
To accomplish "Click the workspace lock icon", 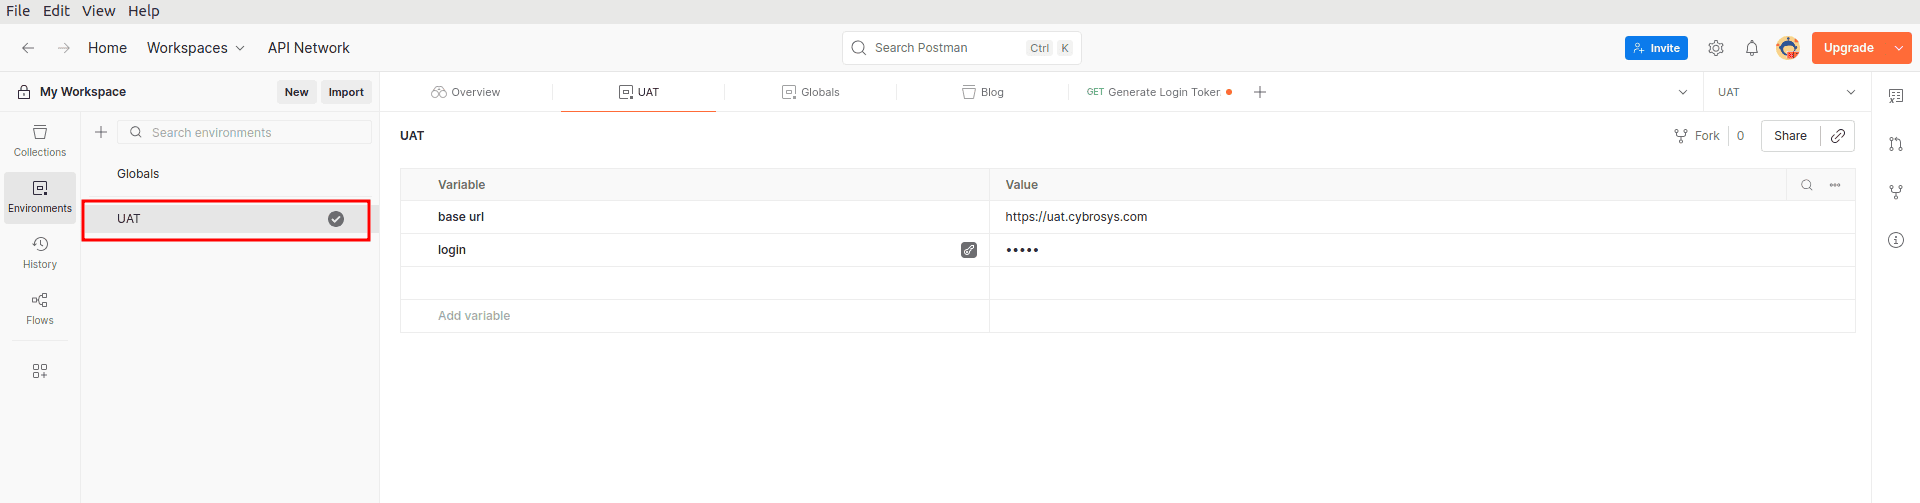I will [24, 92].
